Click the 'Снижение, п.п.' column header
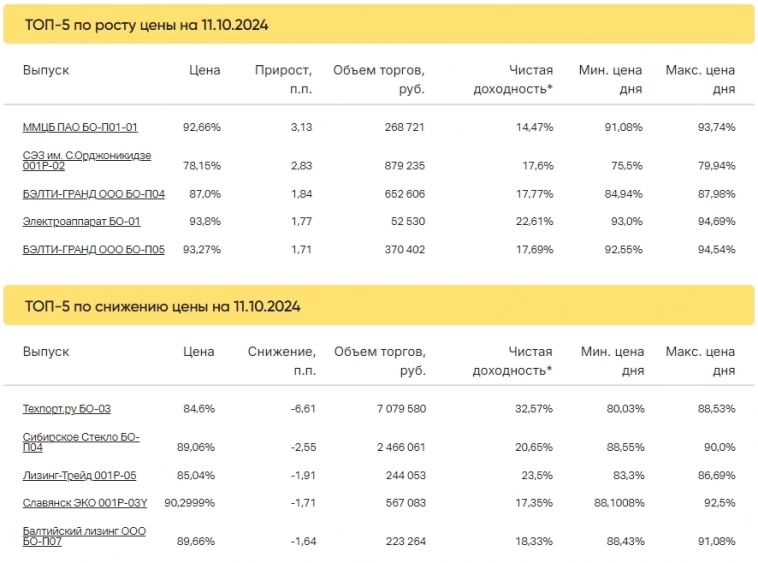The height and width of the screenshot is (563, 758). coord(282,361)
